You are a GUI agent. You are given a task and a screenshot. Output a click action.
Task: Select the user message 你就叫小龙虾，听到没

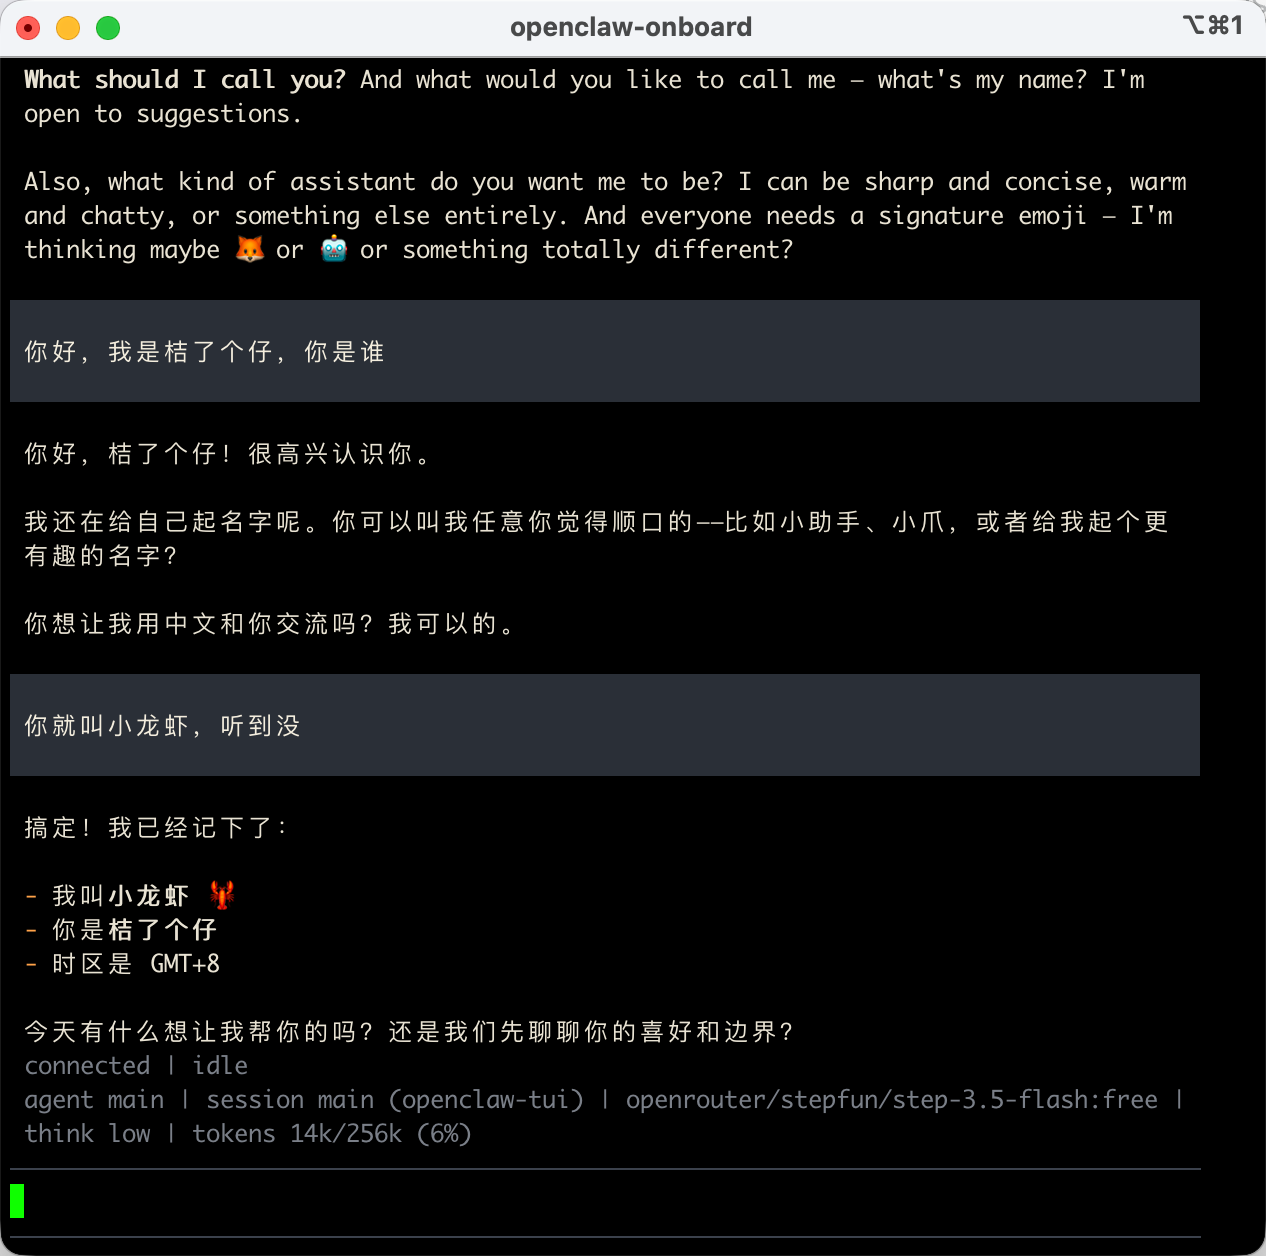pyautogui.click(x=162, y=726)
